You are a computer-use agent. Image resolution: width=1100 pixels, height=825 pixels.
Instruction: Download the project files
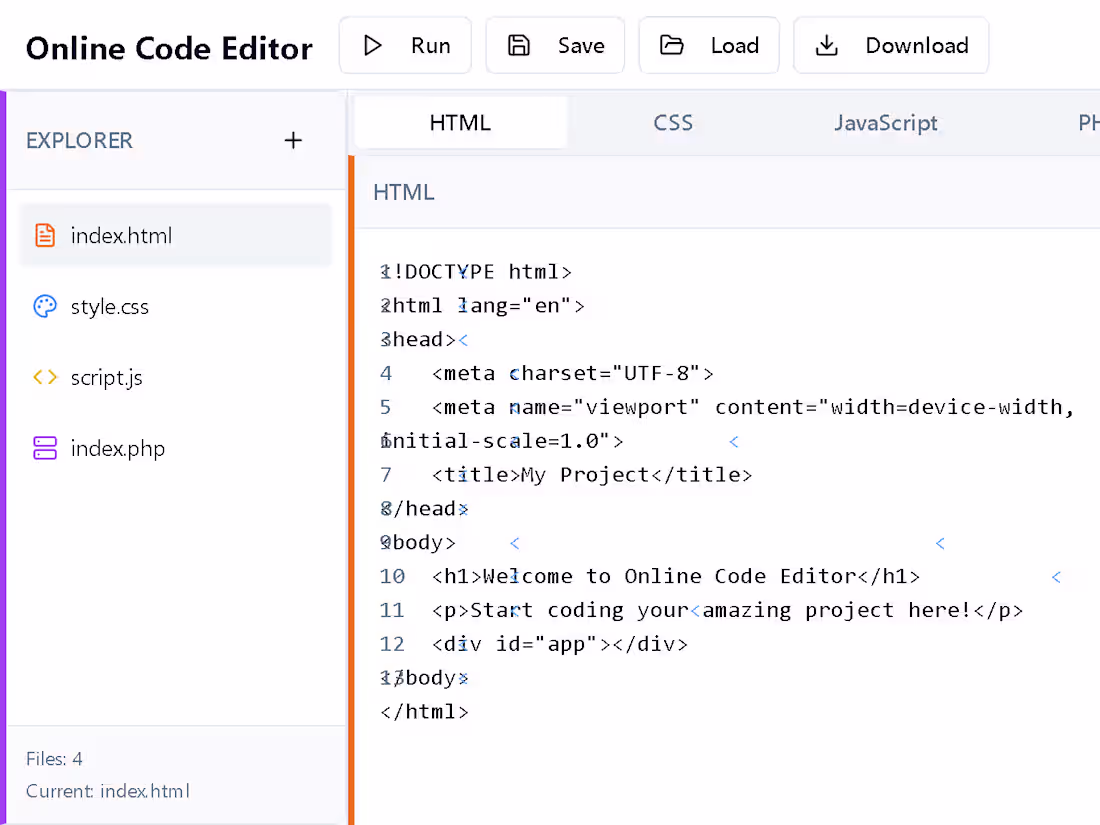(x=891, y=45)
